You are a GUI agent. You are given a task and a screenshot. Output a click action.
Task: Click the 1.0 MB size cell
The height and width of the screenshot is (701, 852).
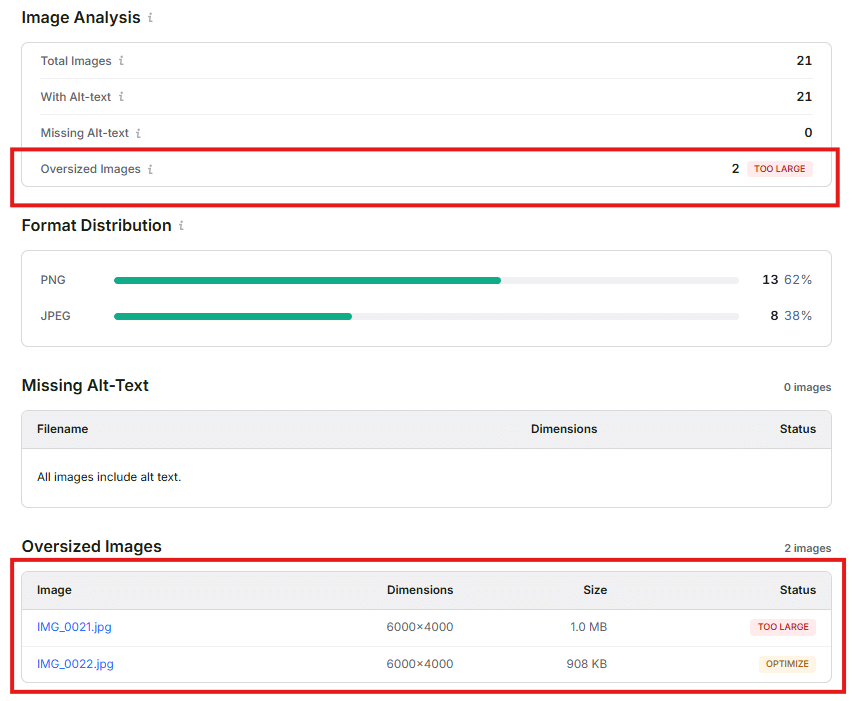click(x=588, y=627)
